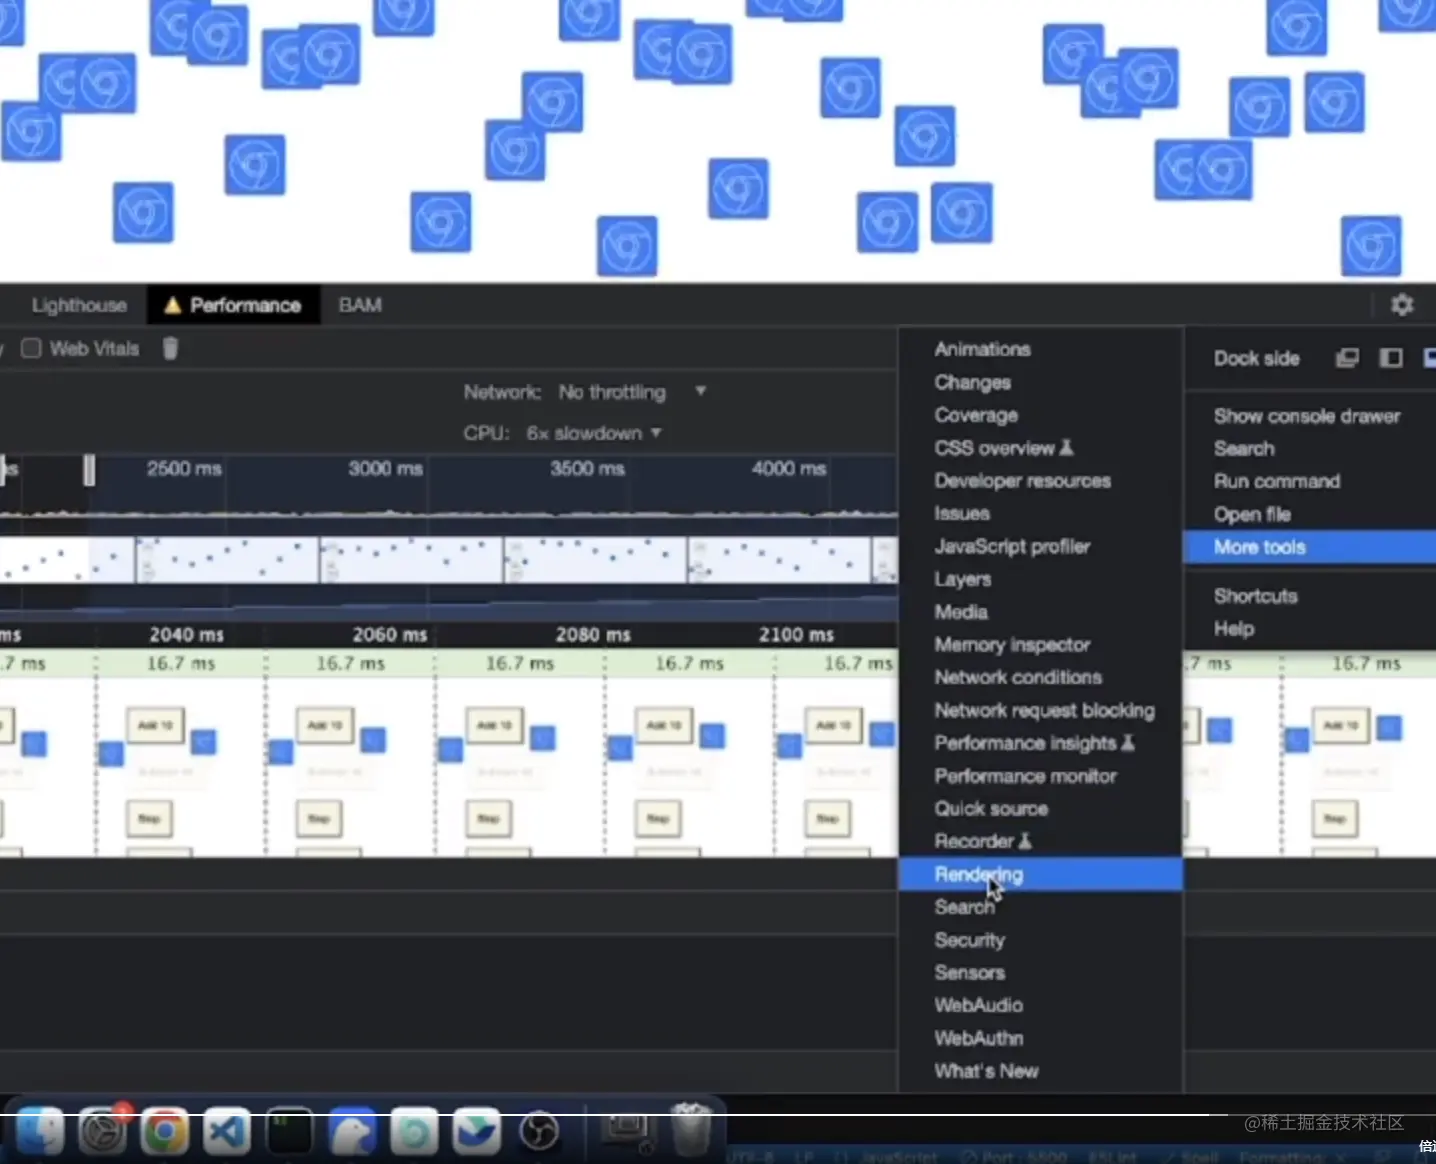
Task: Switch to the Lighthouse tab
Action: pos(79,305)
